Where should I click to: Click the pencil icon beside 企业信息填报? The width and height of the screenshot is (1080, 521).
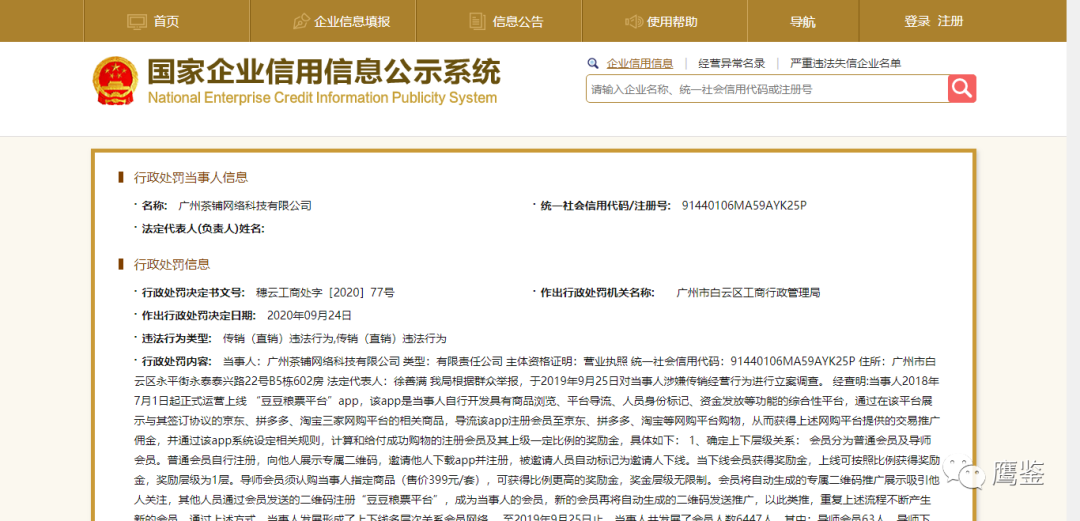tap(301, 21)
